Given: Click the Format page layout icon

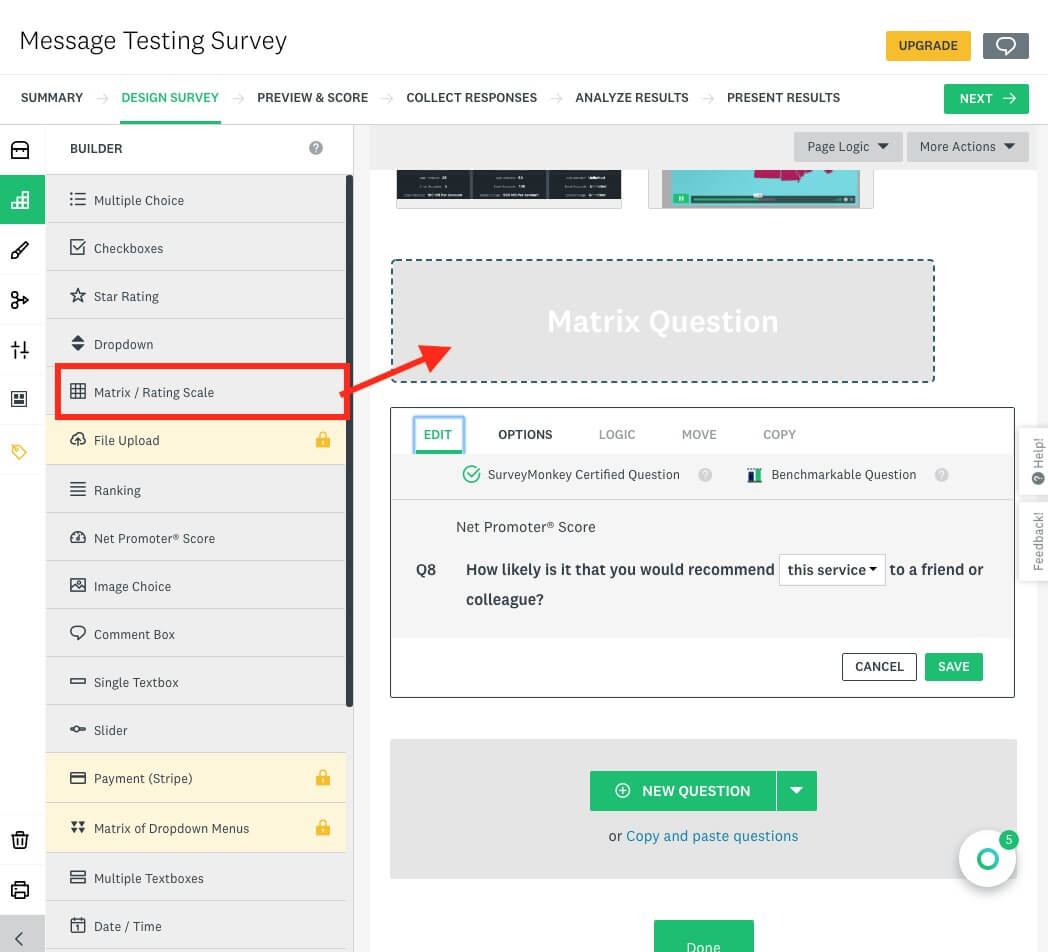Looking at the screenshot, I should coord(22,398).
